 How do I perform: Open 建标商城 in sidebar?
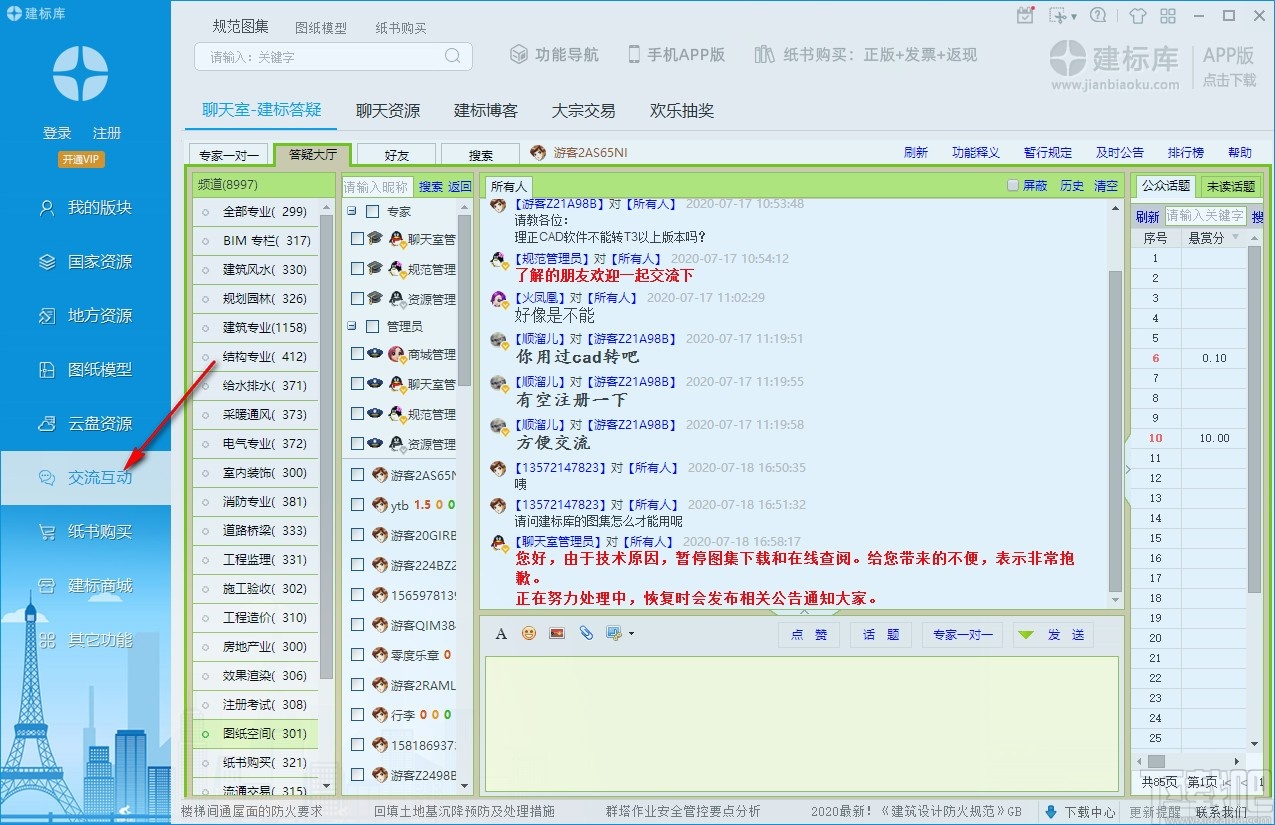(85, 586)
